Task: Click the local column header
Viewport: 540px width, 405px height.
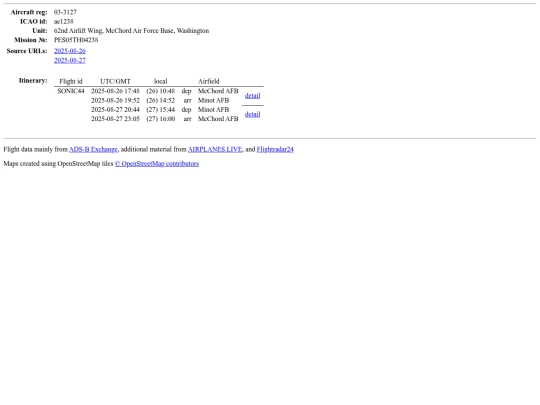Action: (160, 82)
